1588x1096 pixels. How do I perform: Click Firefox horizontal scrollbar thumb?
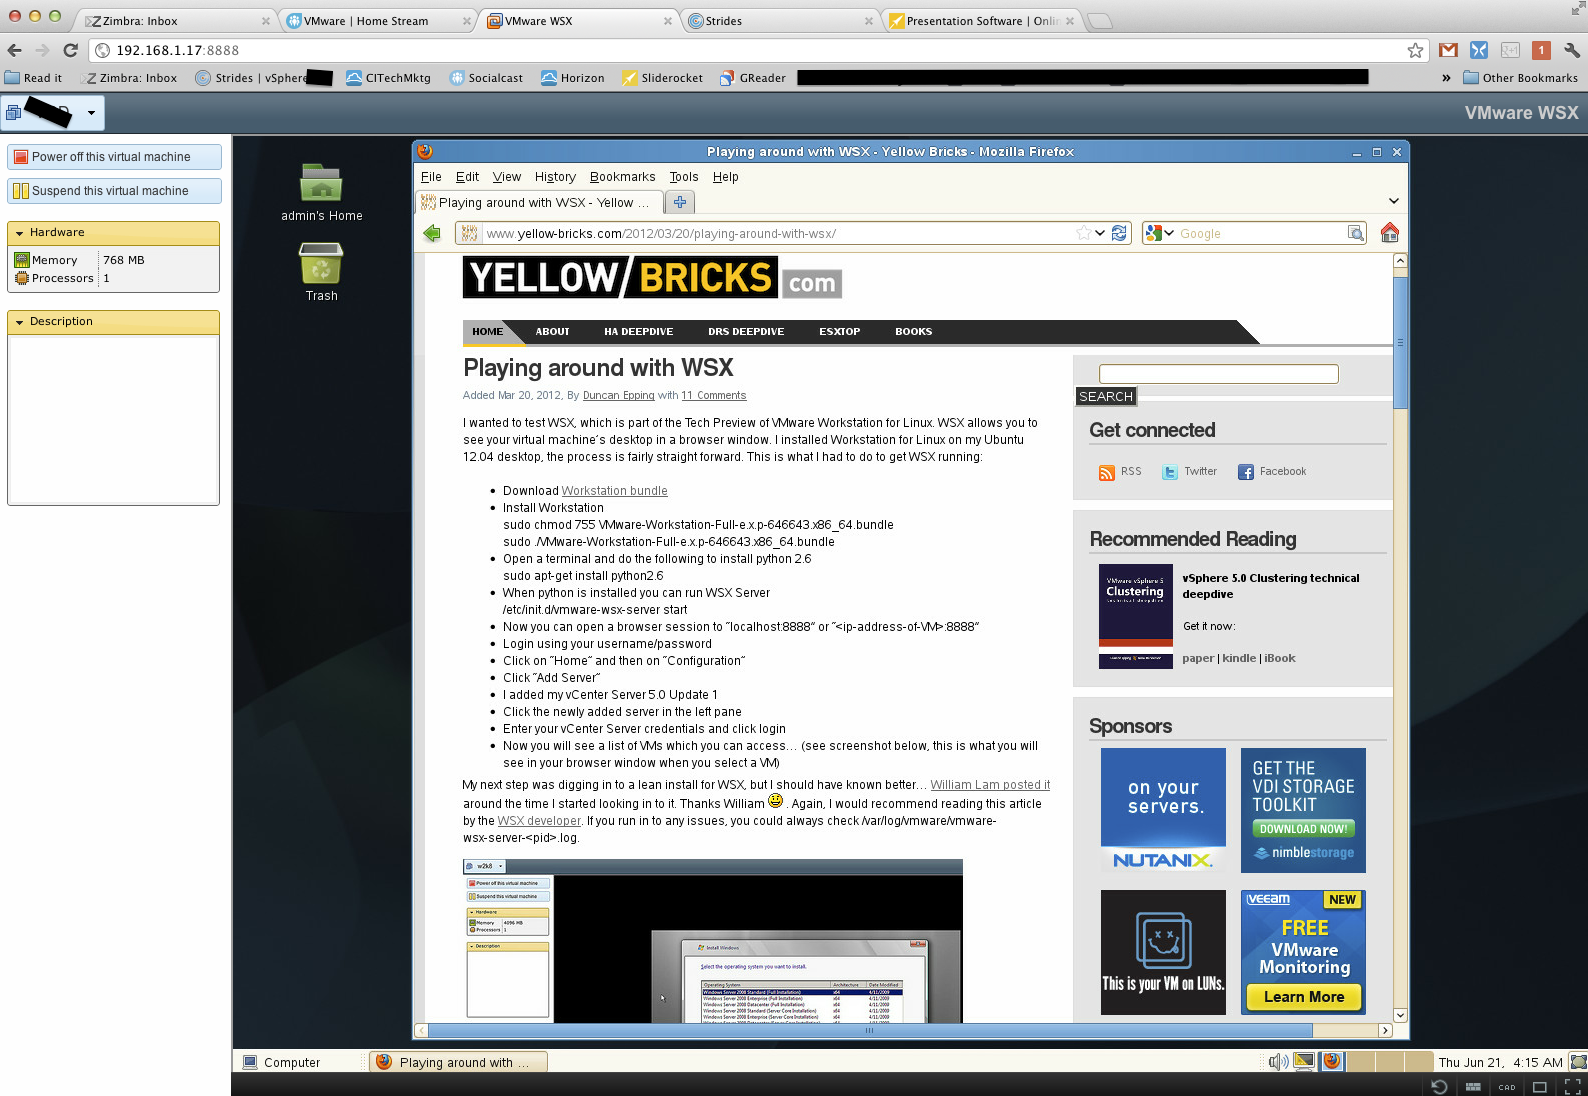[868, 1030]
